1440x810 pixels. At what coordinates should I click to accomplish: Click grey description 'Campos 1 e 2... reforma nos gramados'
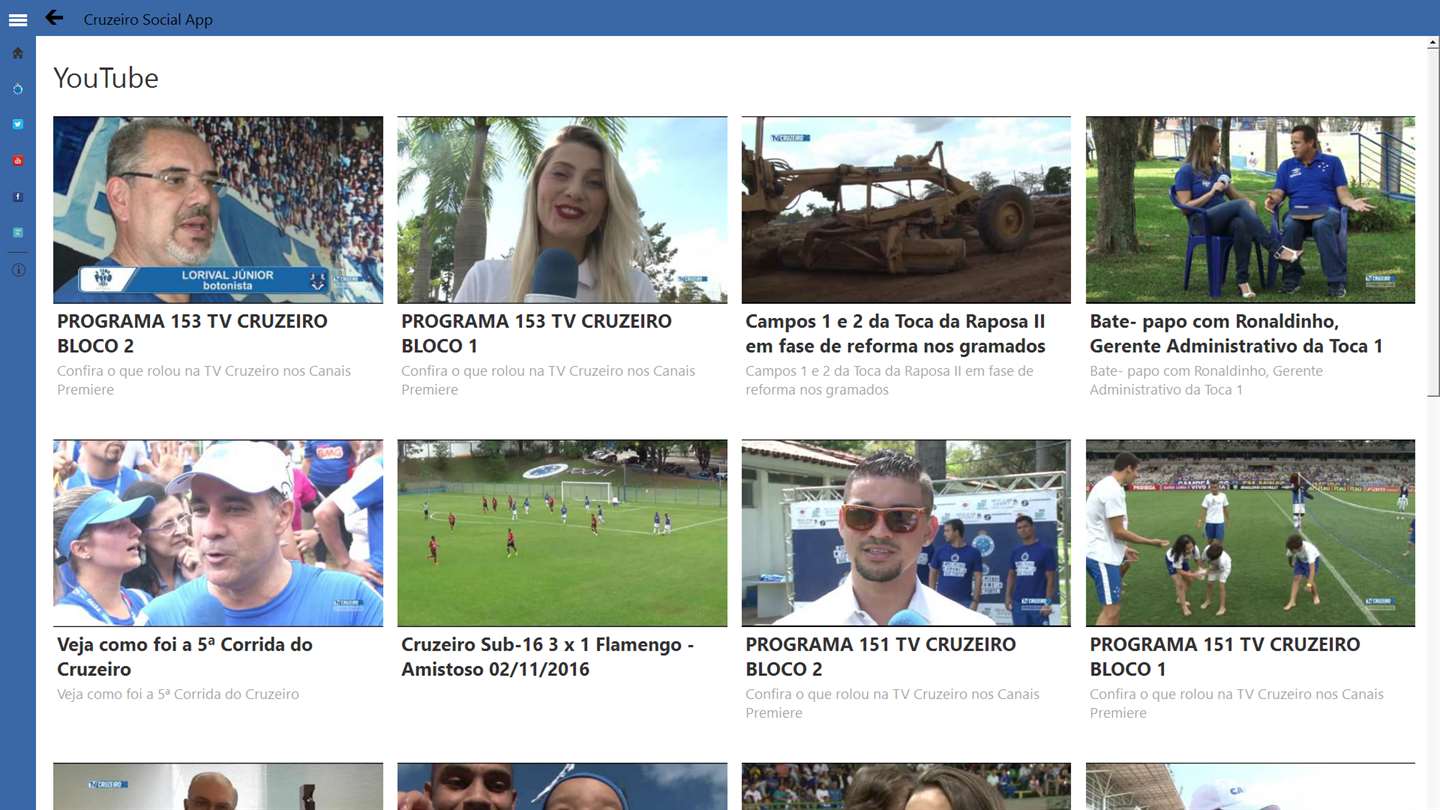click(890, 380)
